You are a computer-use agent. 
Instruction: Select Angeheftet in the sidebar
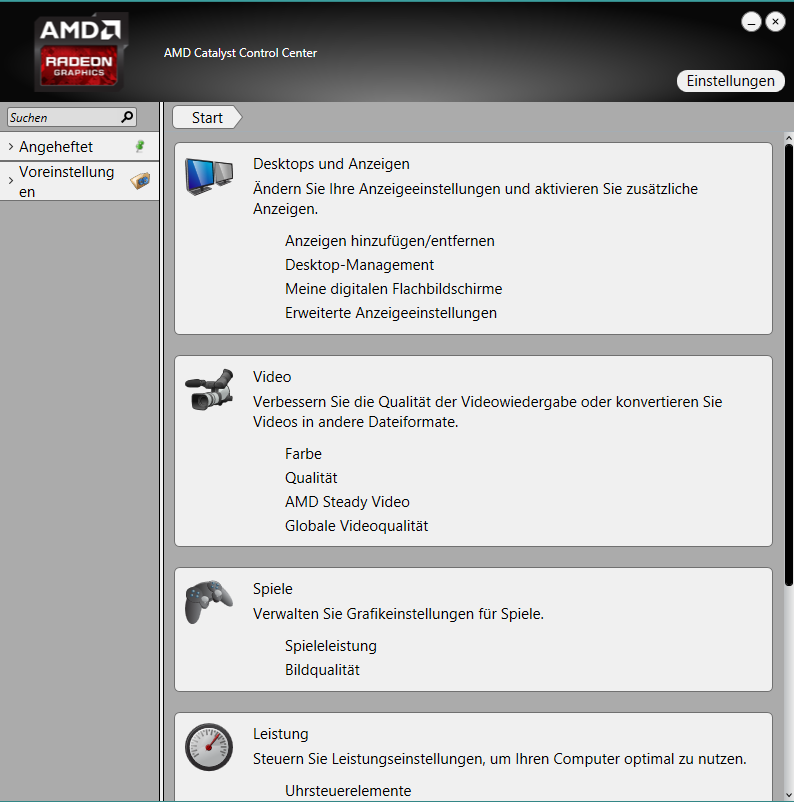click(79, 147)
